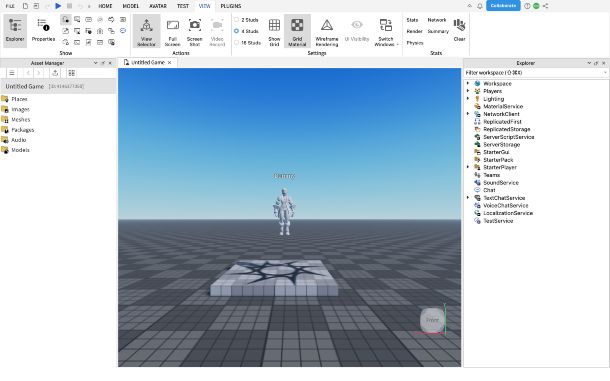Expand the TextChatService node
Viewport: 610px width, 381px height.
[x=468, y=198]
